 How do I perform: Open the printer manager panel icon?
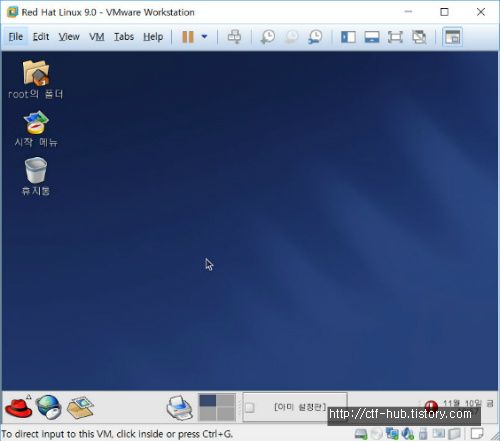point(180,407)
